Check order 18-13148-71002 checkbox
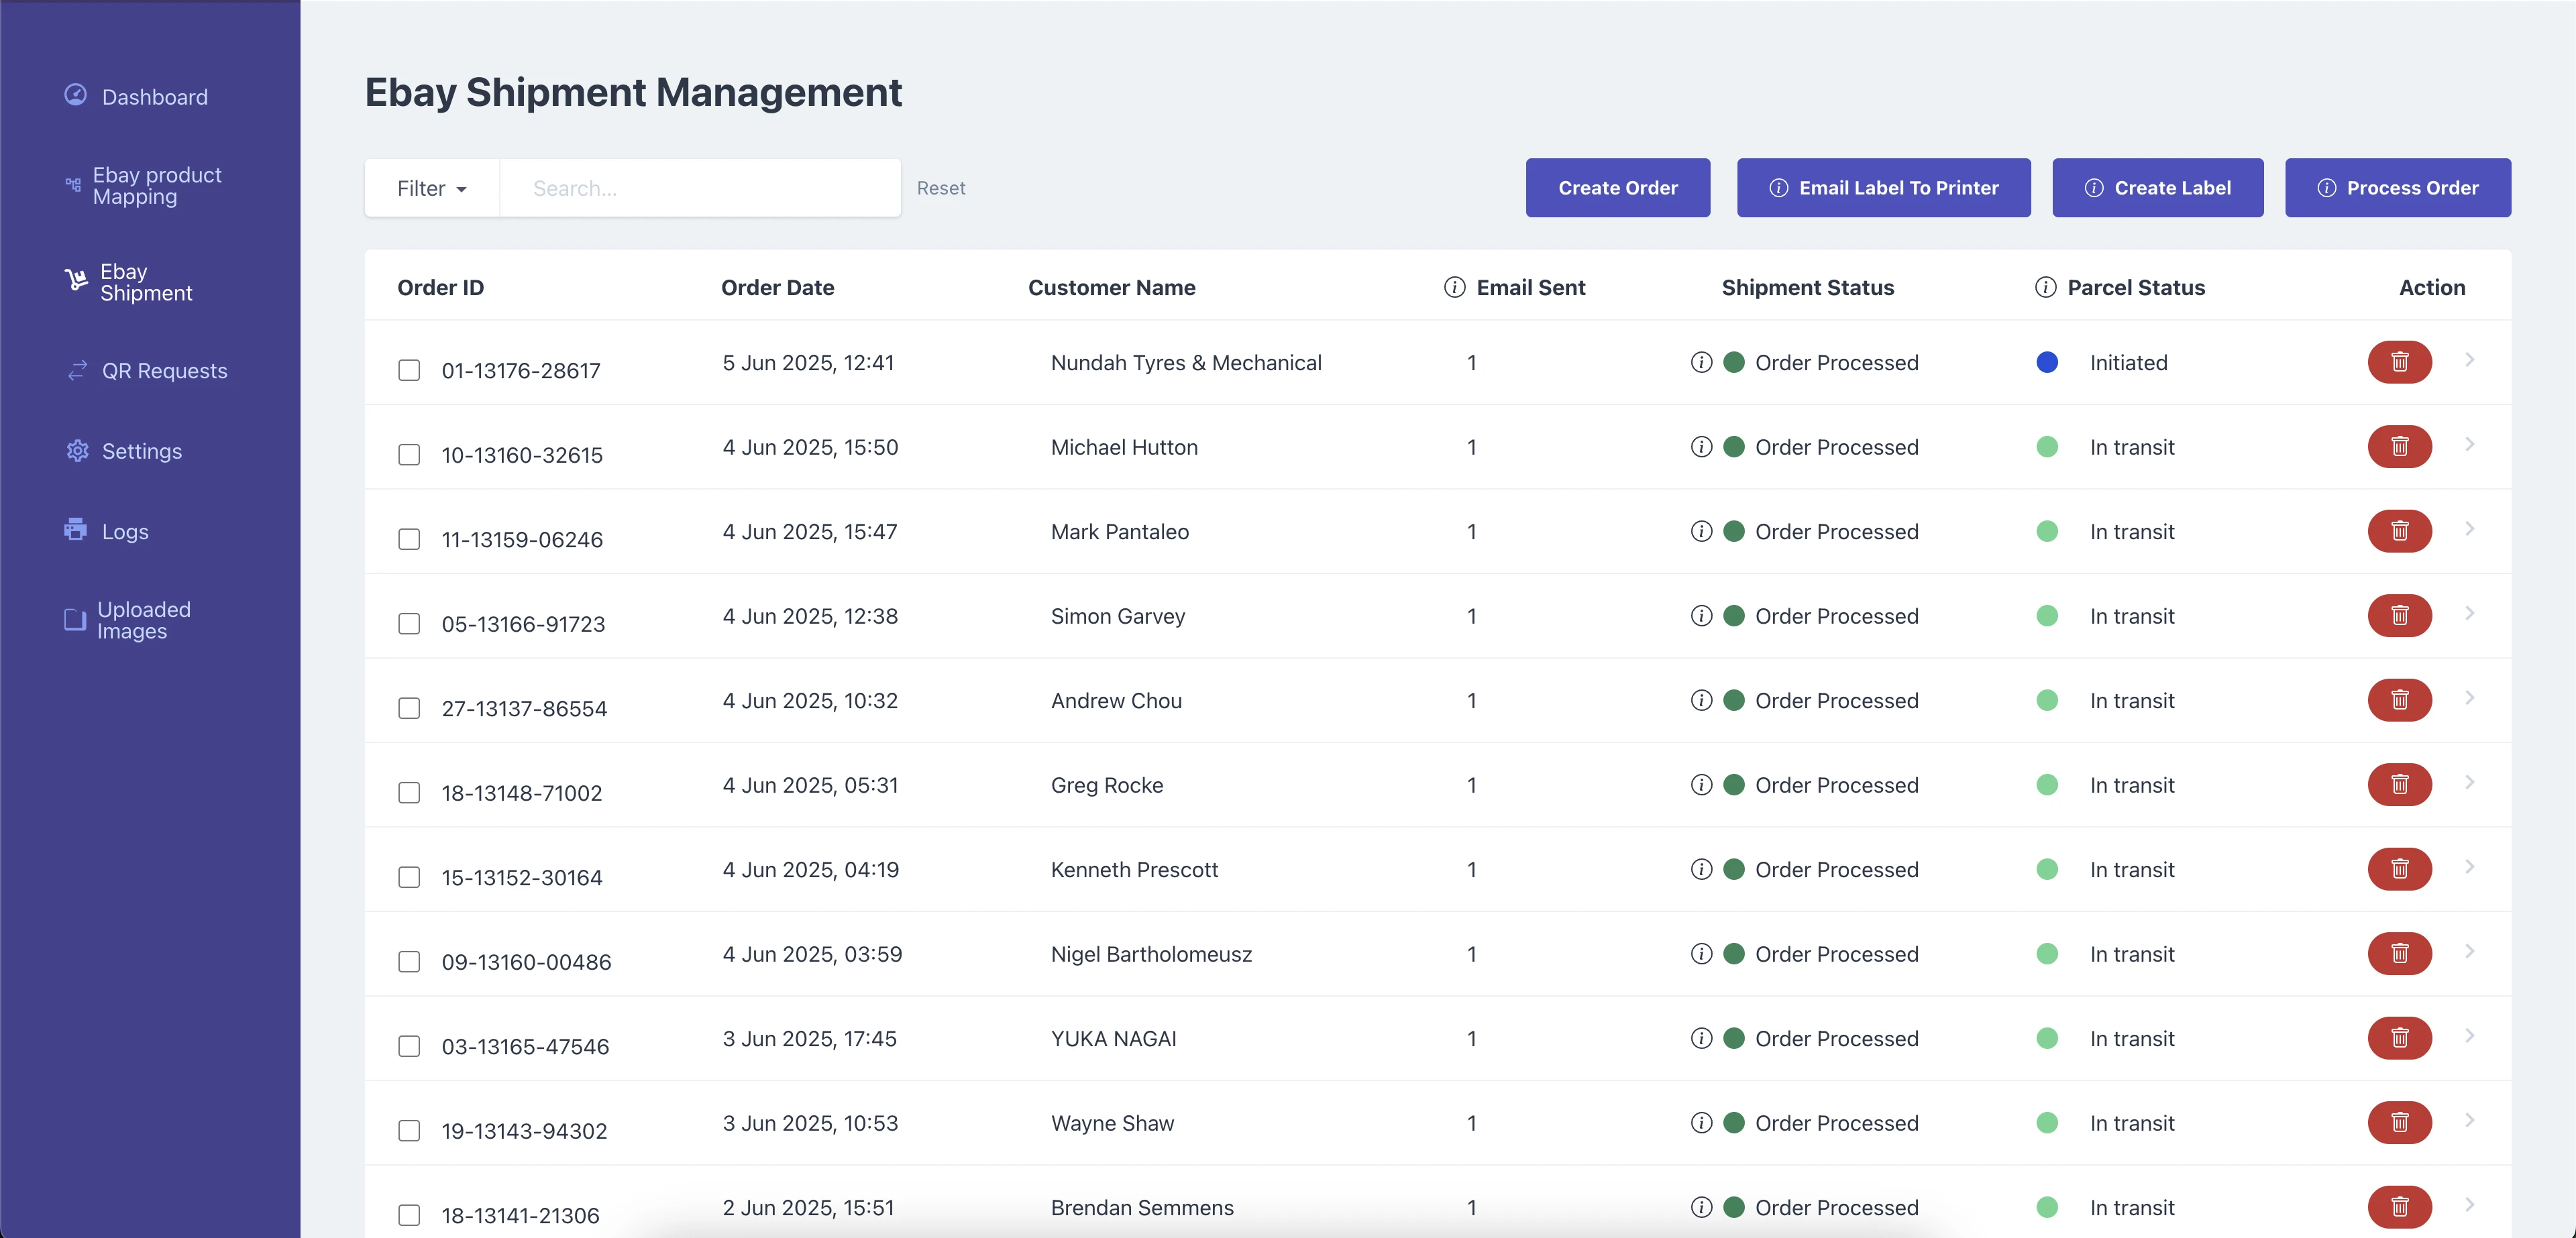 tap(409, 792)
